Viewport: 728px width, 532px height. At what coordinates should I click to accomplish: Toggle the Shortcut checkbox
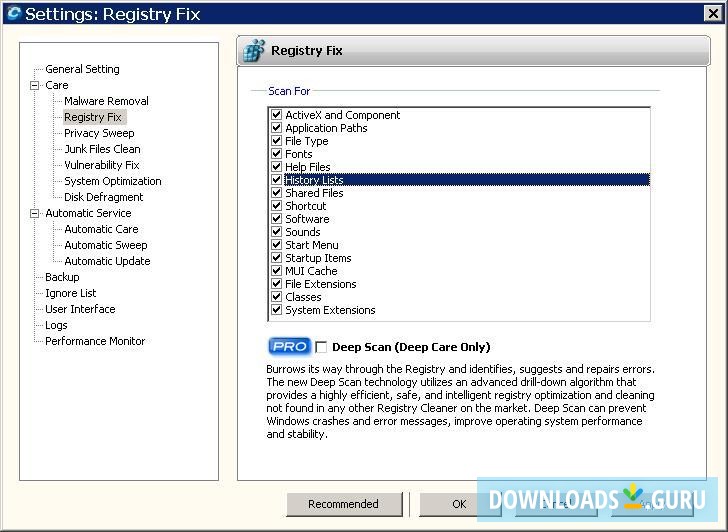coord(277,205)
